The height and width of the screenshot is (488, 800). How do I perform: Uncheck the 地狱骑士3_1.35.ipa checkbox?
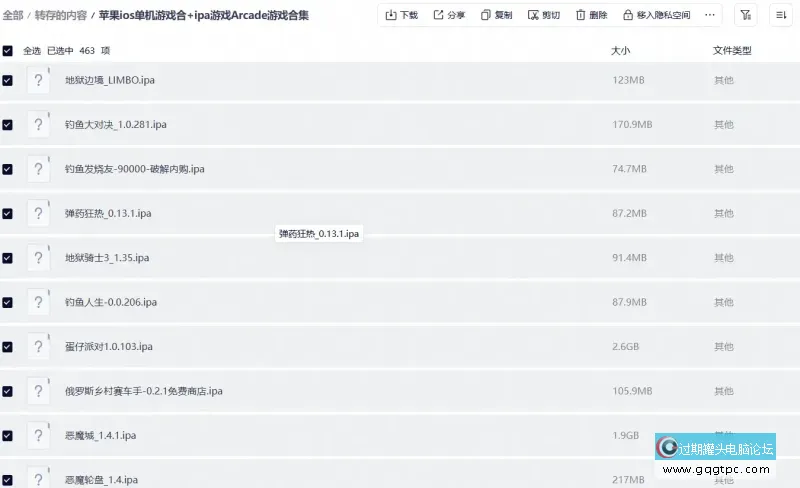click(8, 258)
